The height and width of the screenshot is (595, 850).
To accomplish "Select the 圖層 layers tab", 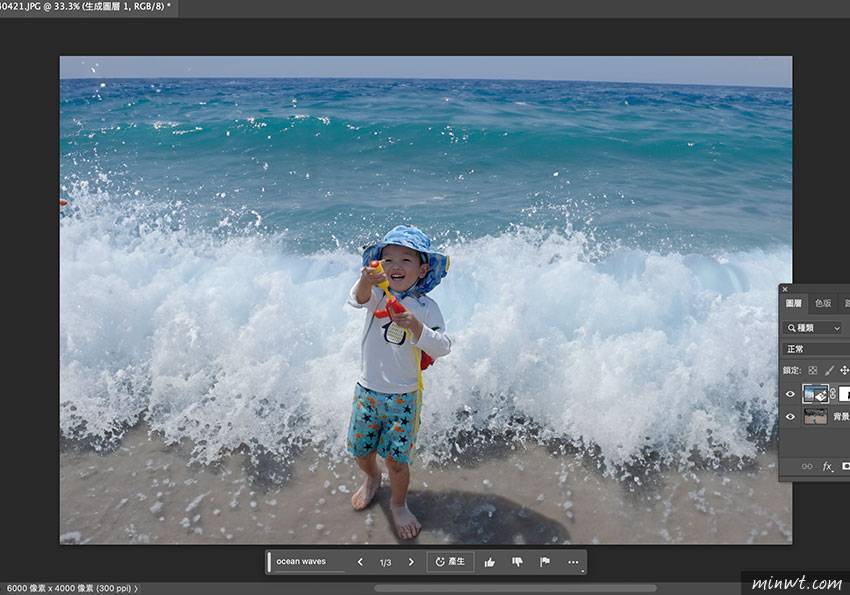I will point(794,303).
